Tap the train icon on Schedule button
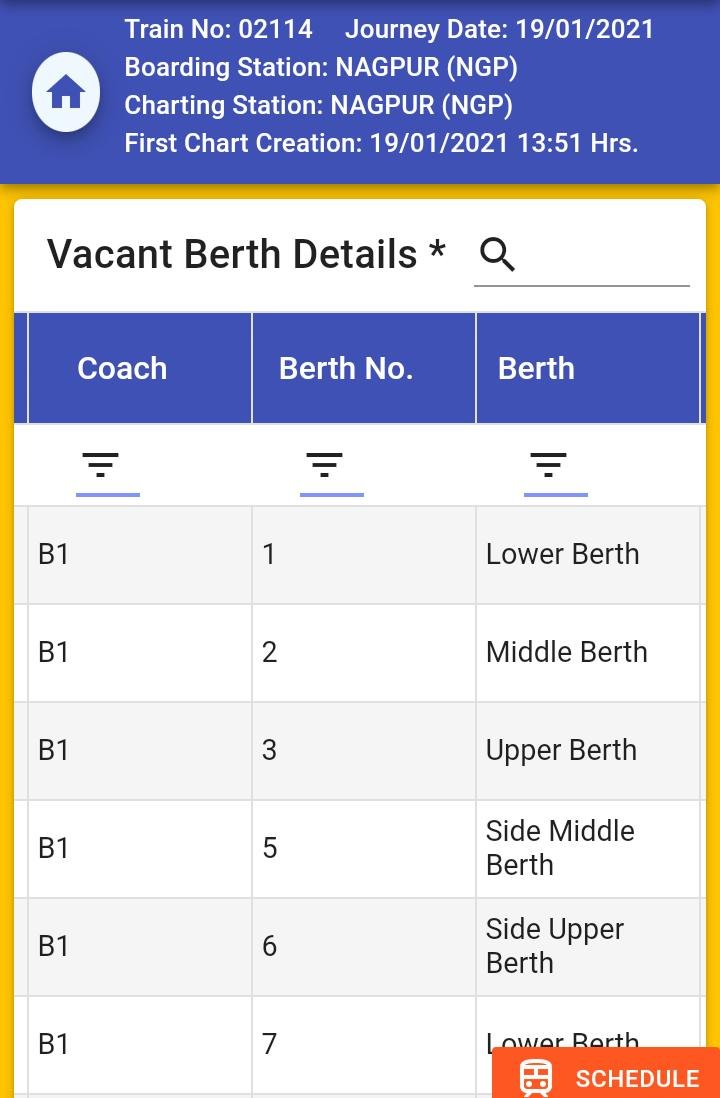720x1098 pixels. (x=536, y=1078)
